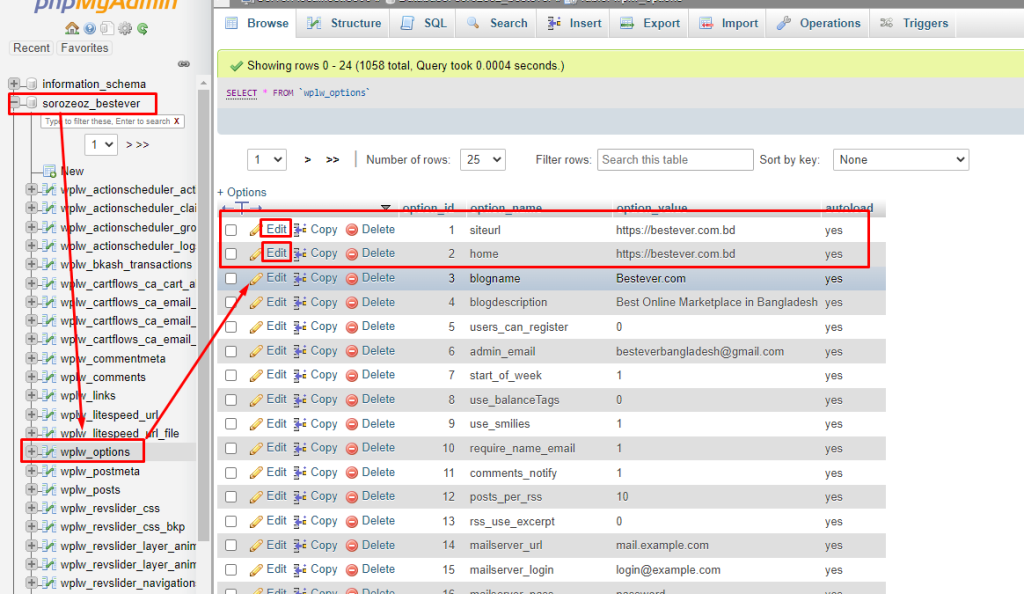Open the wplw_posts table in tree
The width and height of the screenshot is (1024, 594).
90,490
